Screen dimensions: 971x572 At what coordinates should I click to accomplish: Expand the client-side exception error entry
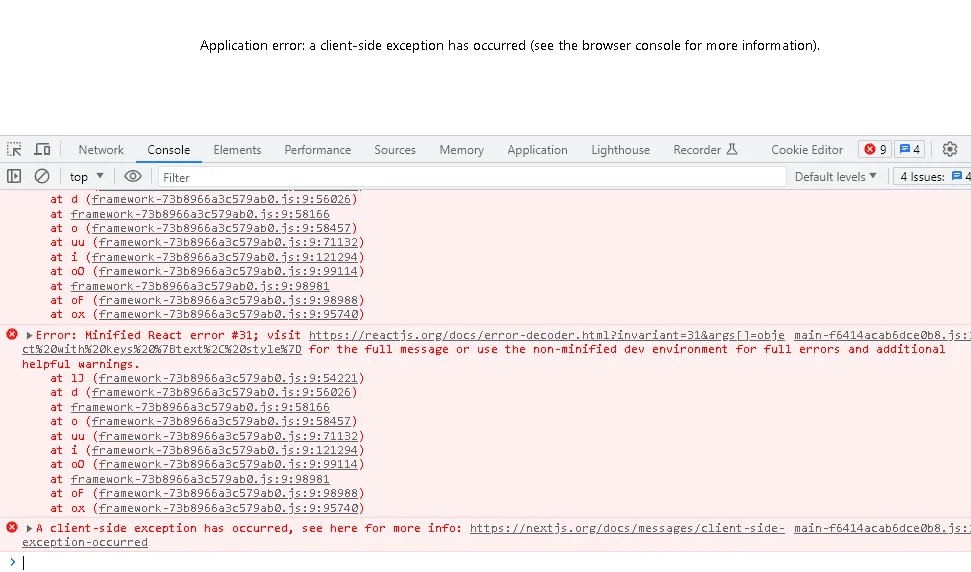(x=29, y=528)
